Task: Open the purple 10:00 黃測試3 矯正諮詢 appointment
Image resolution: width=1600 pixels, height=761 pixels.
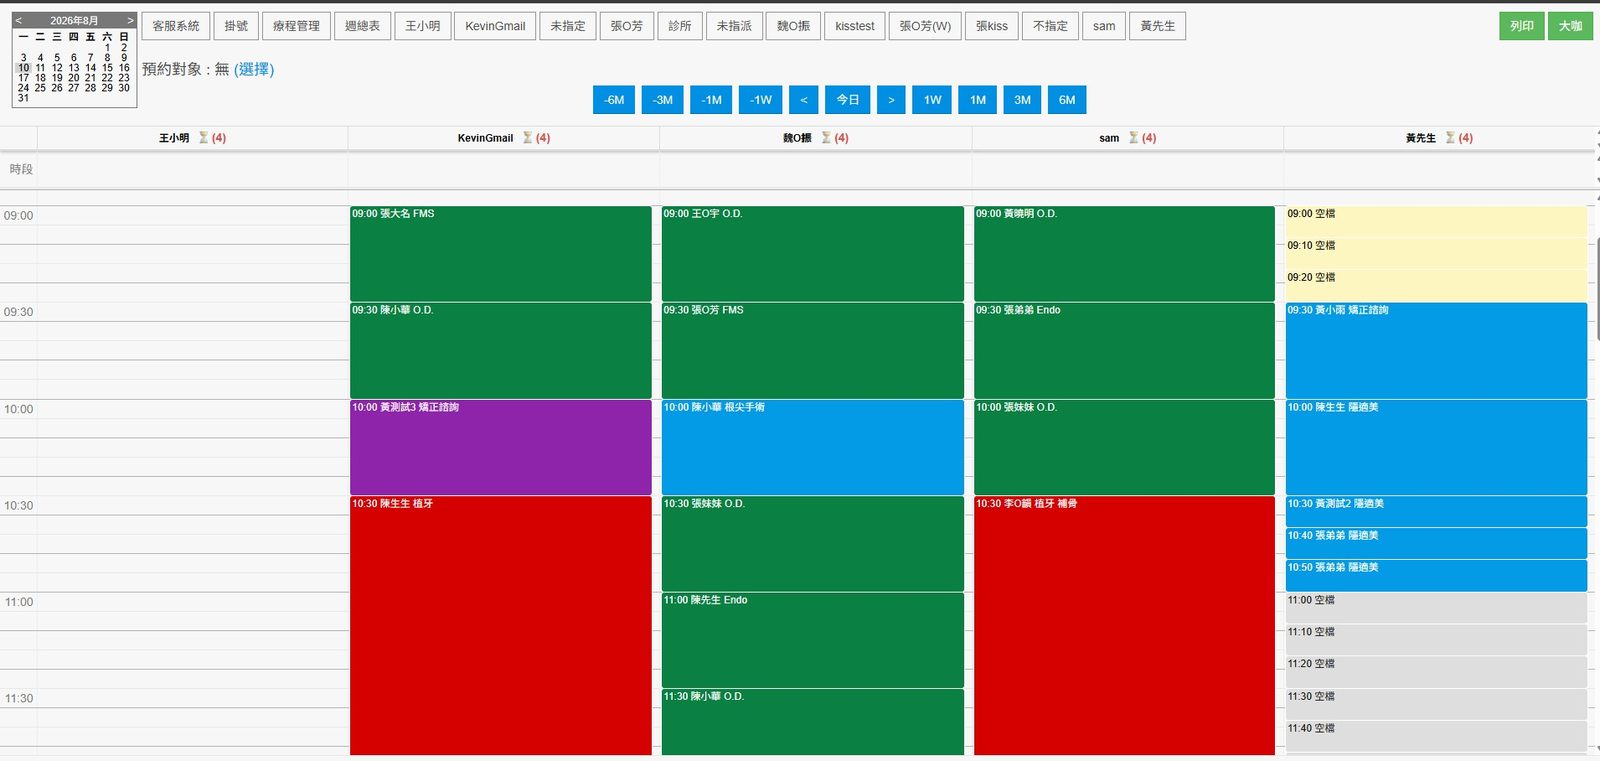Action: pos(501,447)
